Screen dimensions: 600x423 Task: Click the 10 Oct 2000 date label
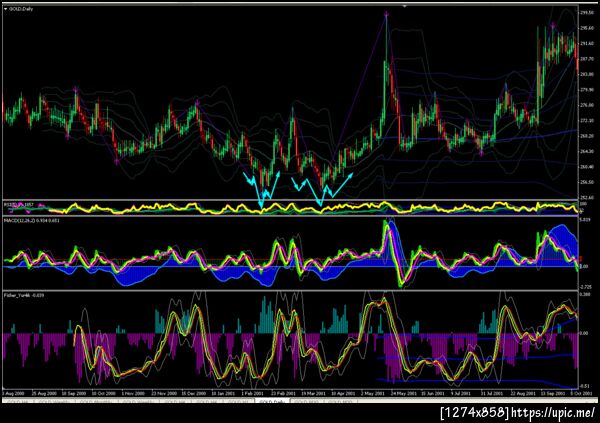(103, 393)
